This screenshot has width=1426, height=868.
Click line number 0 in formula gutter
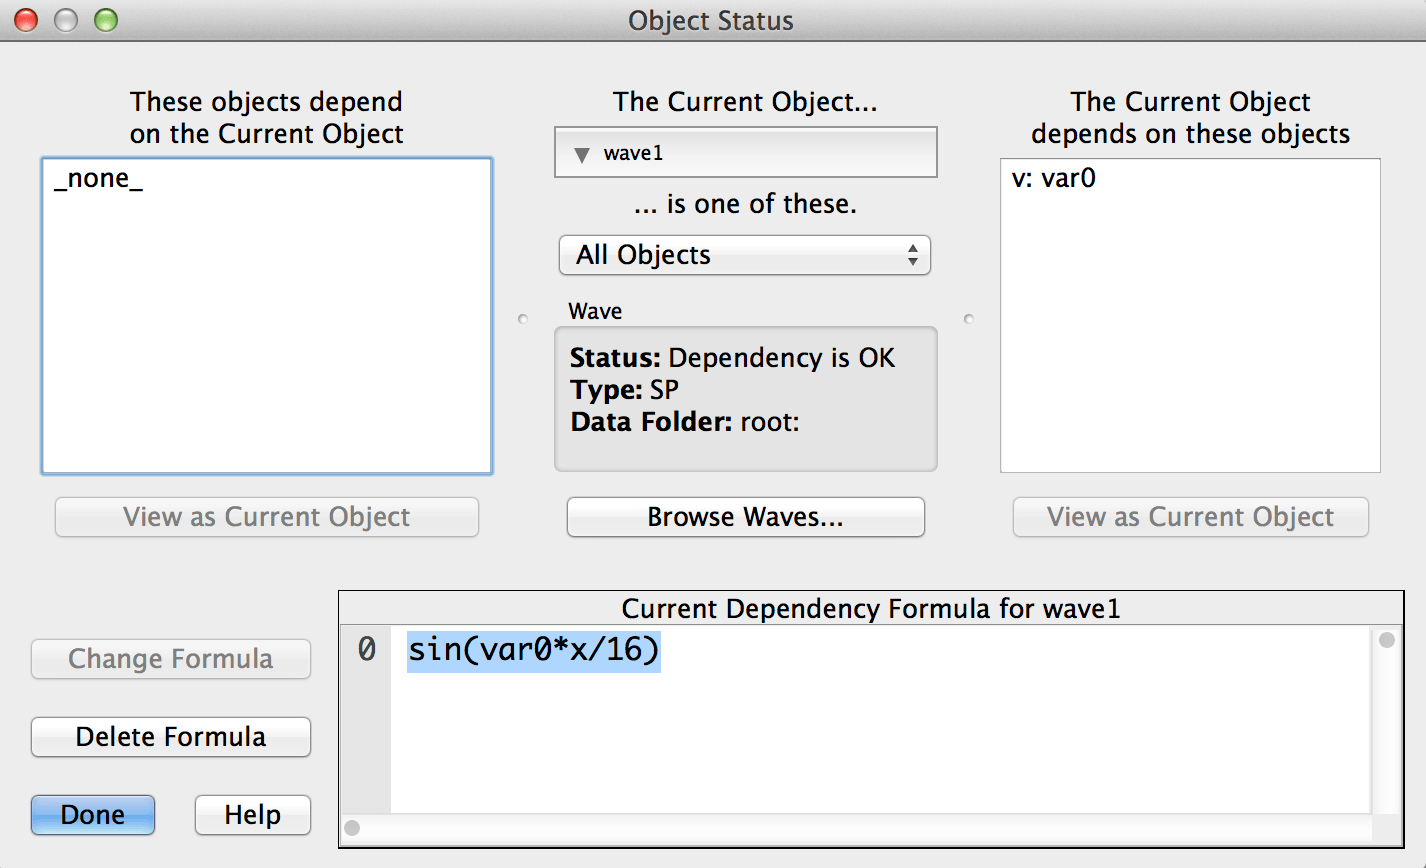click(x=366, y=651)
